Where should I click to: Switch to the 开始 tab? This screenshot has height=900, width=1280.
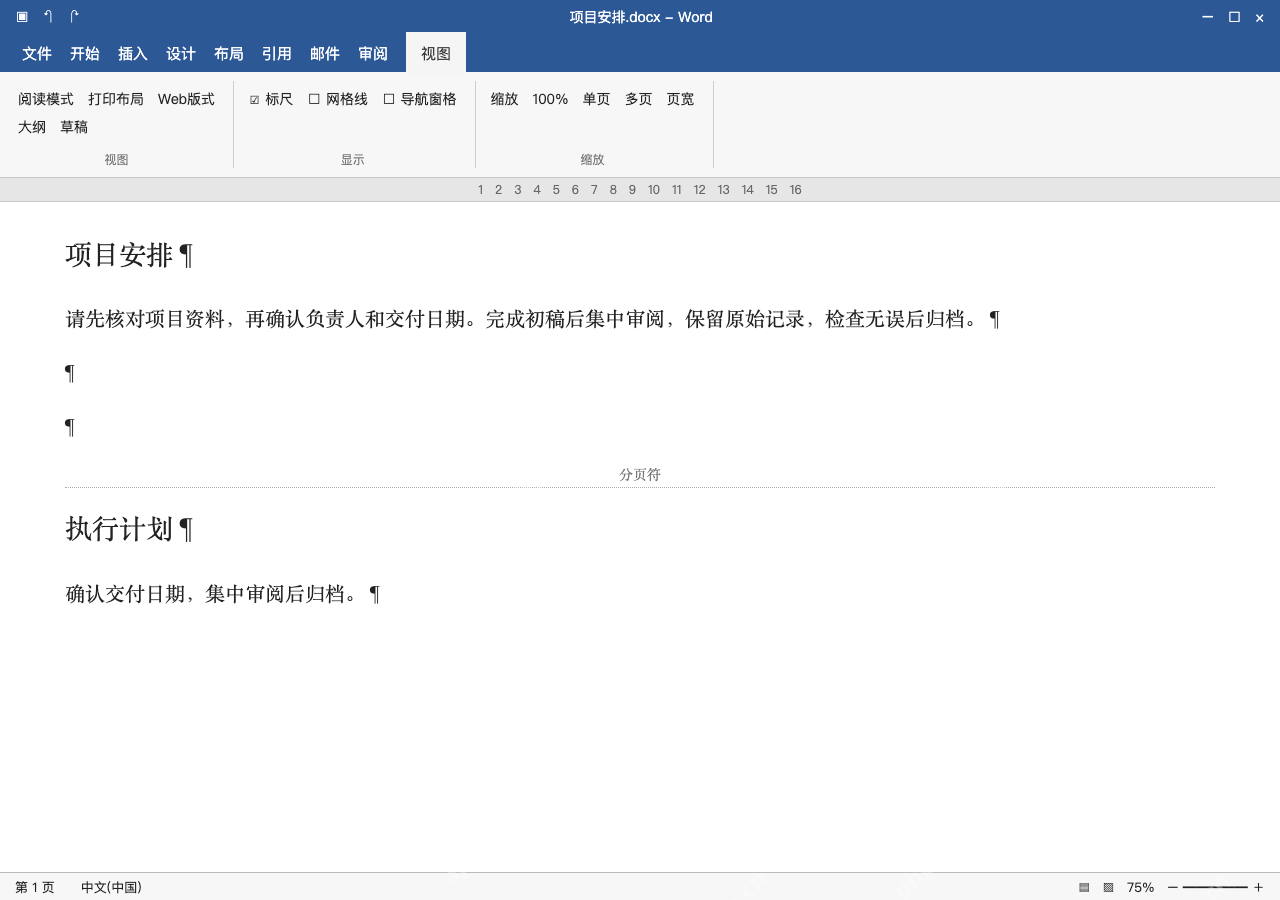(85, 54)
